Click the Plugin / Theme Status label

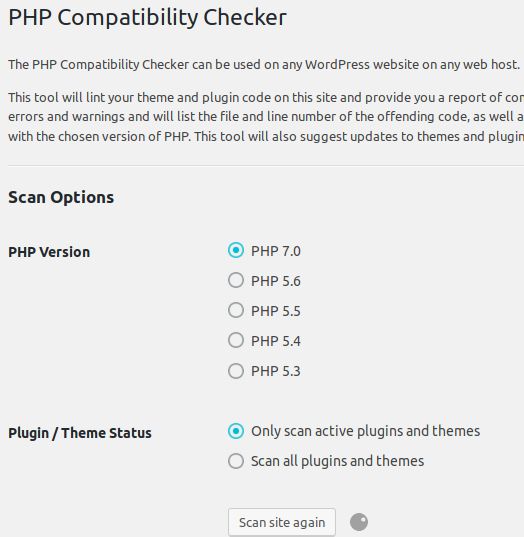click(x=80, y=433)
